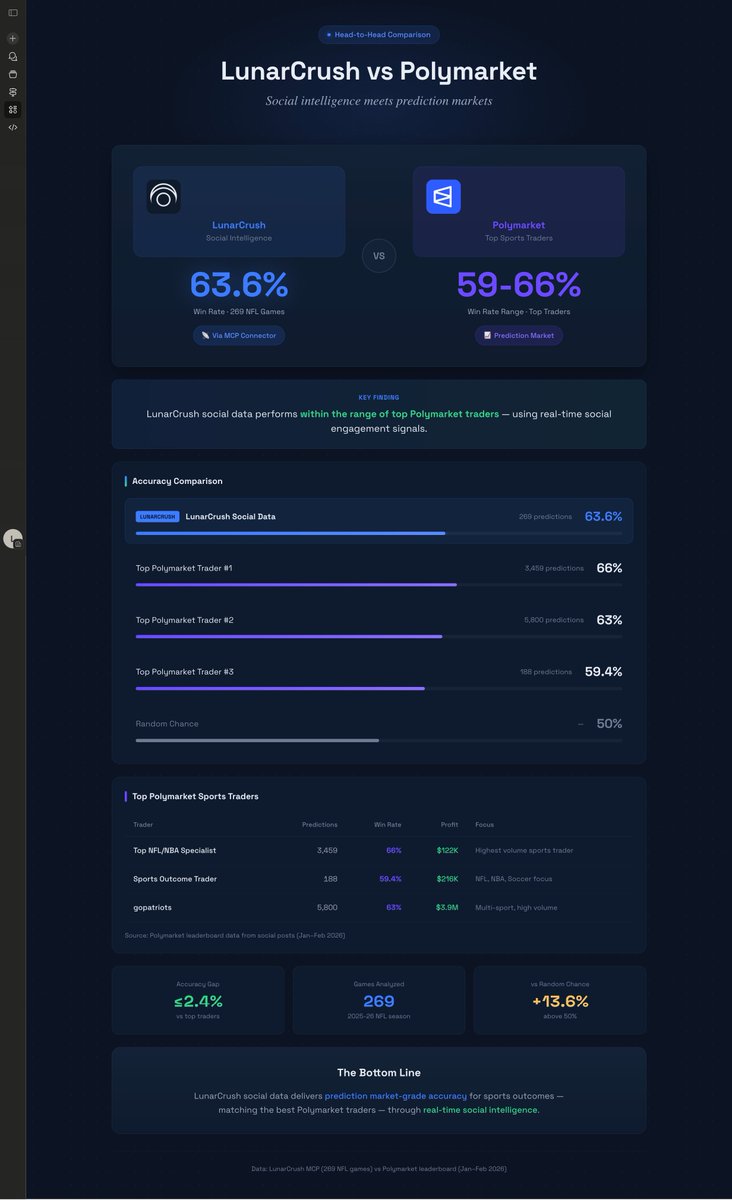732x1200 pixels.
Task: Click the 50% value for Random Chance
Action: pyautogui.click(x=609, y=724)
